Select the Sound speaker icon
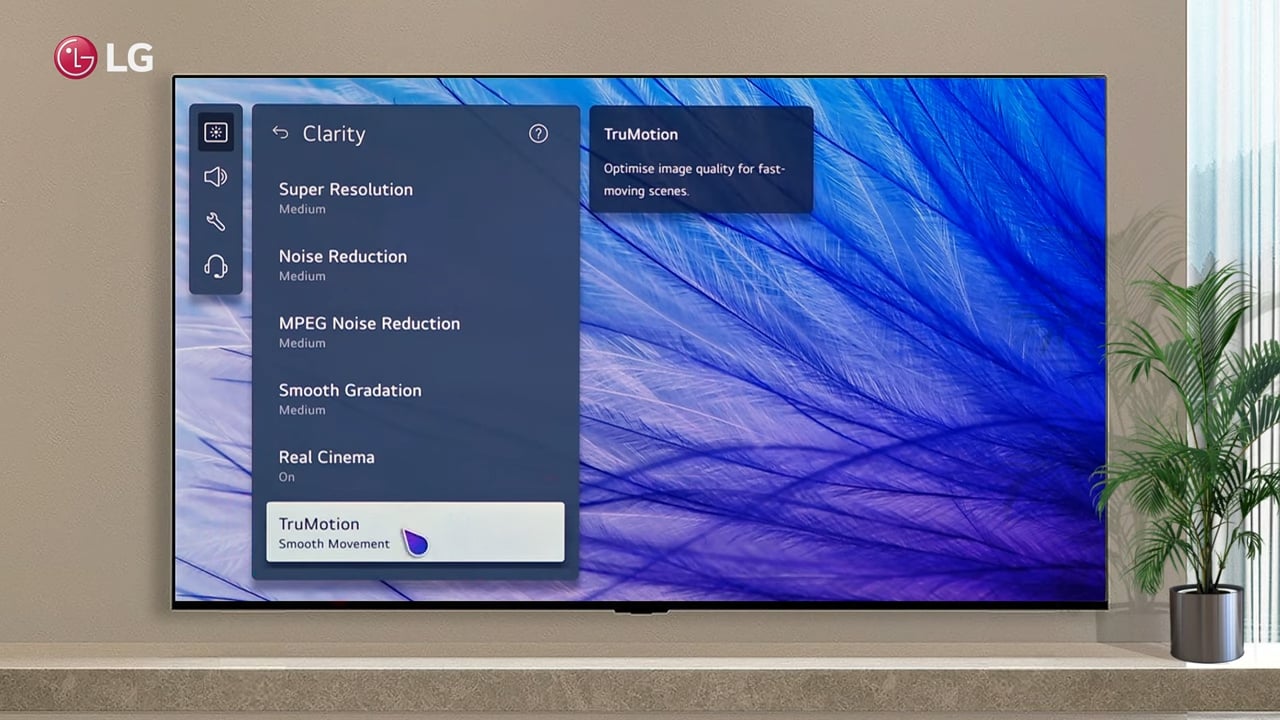The height and width of the screenshot is (720, 1280). [216, 177]
